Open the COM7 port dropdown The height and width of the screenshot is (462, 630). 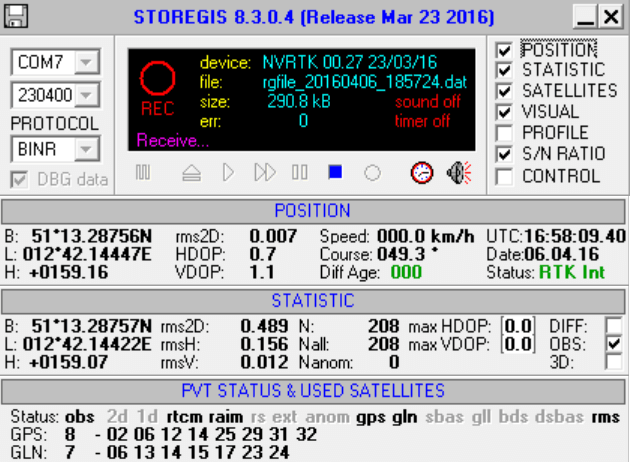(87, 62)
